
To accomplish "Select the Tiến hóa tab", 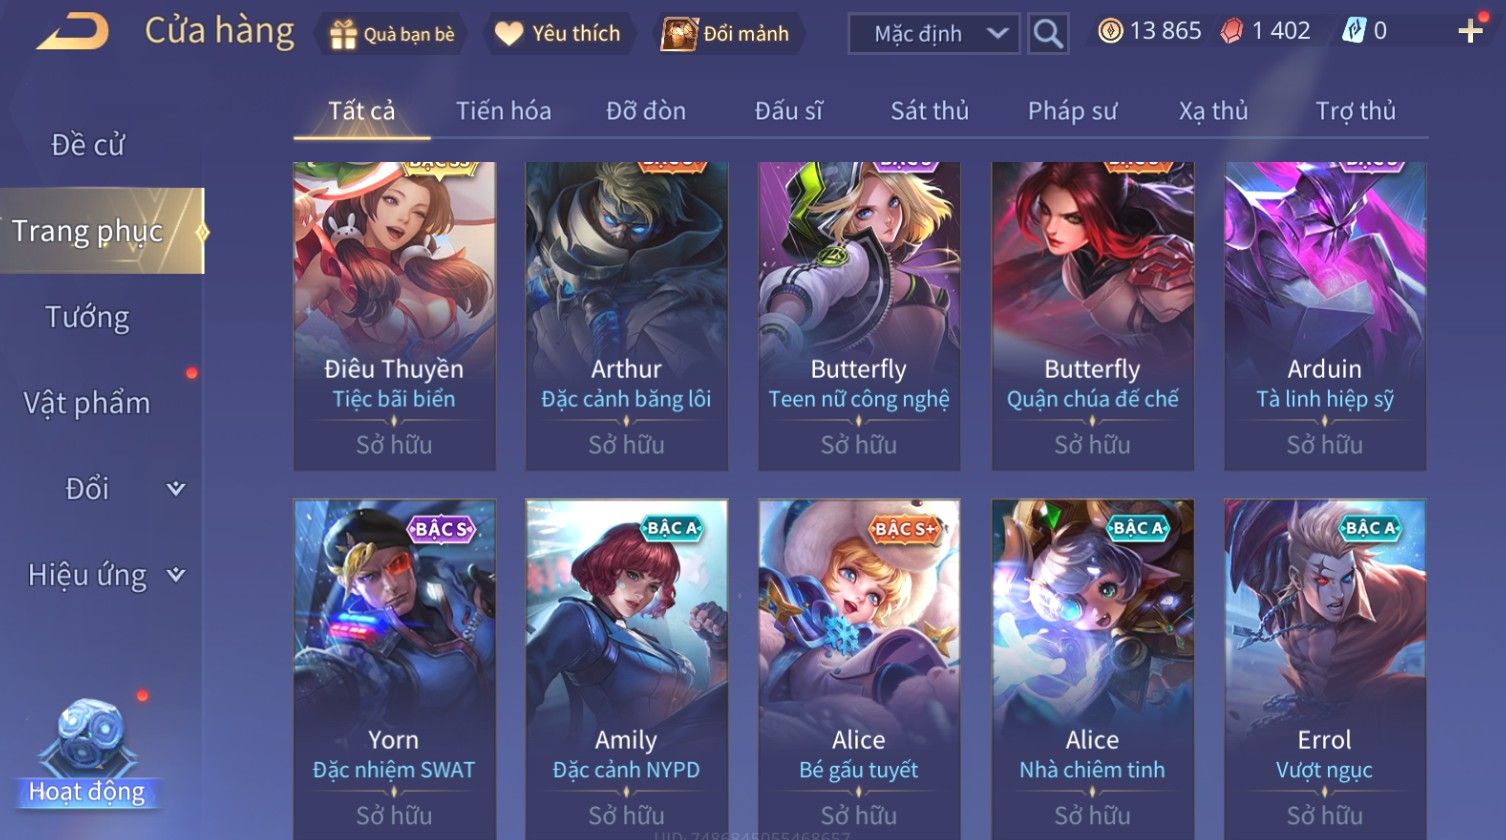I will pos(503,111).
